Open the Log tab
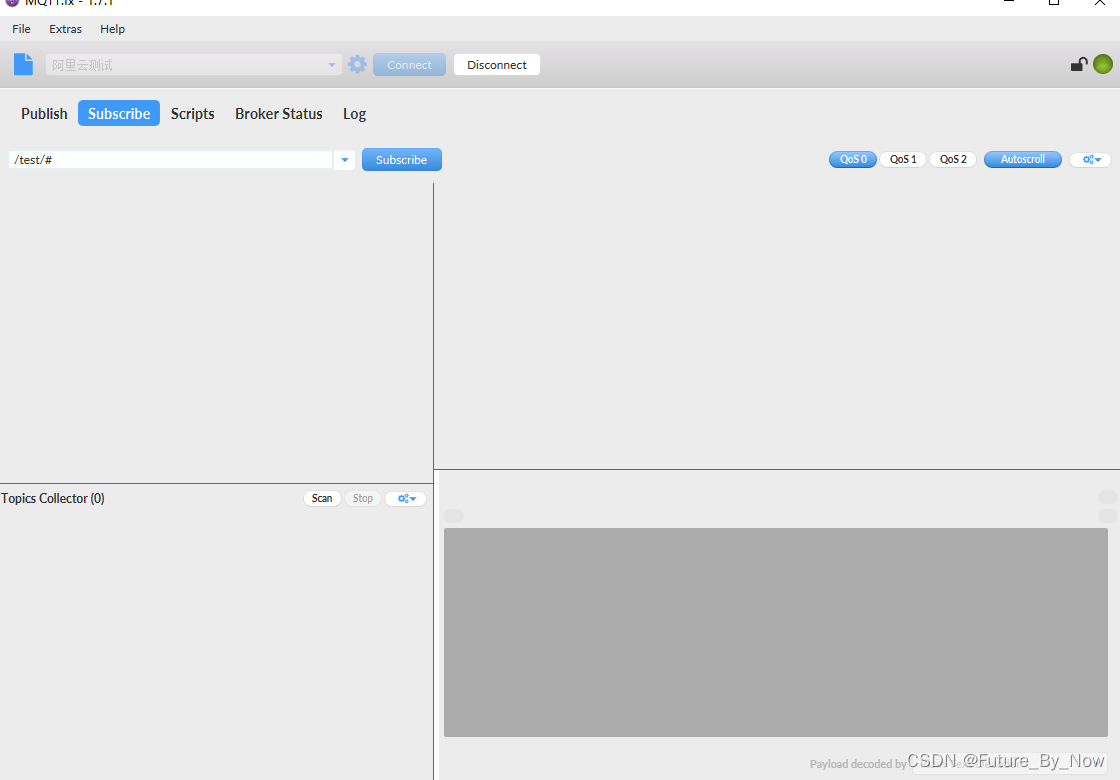 coord(354,114)
